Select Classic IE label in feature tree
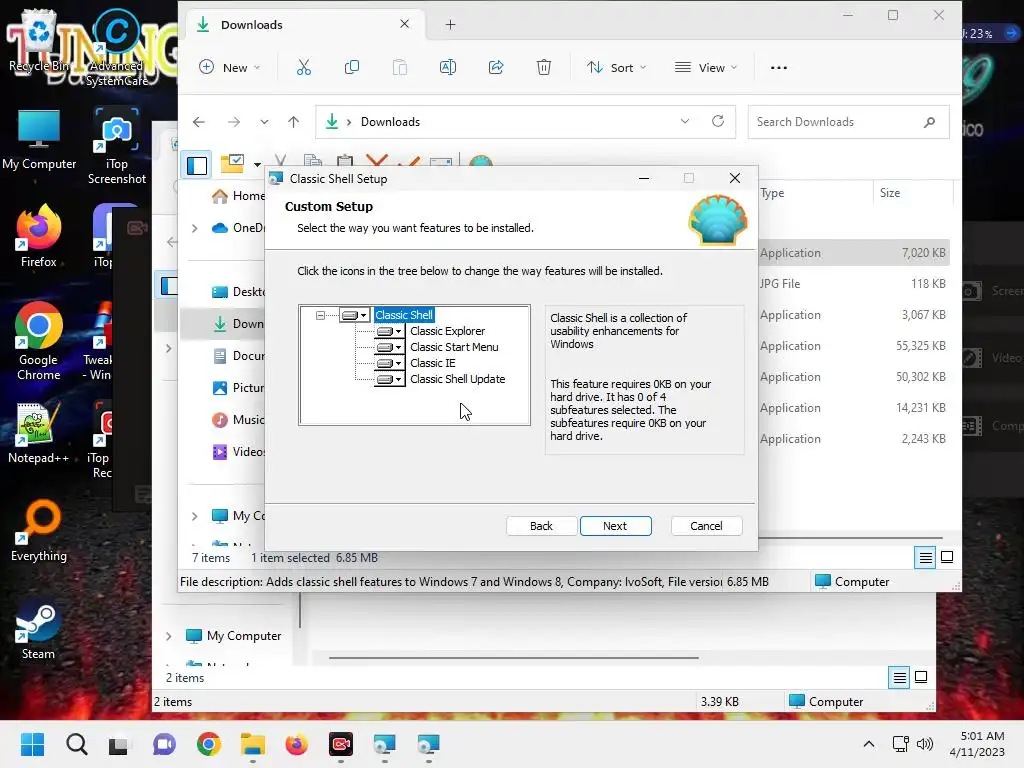1024x768 pixels. [432, 363]
